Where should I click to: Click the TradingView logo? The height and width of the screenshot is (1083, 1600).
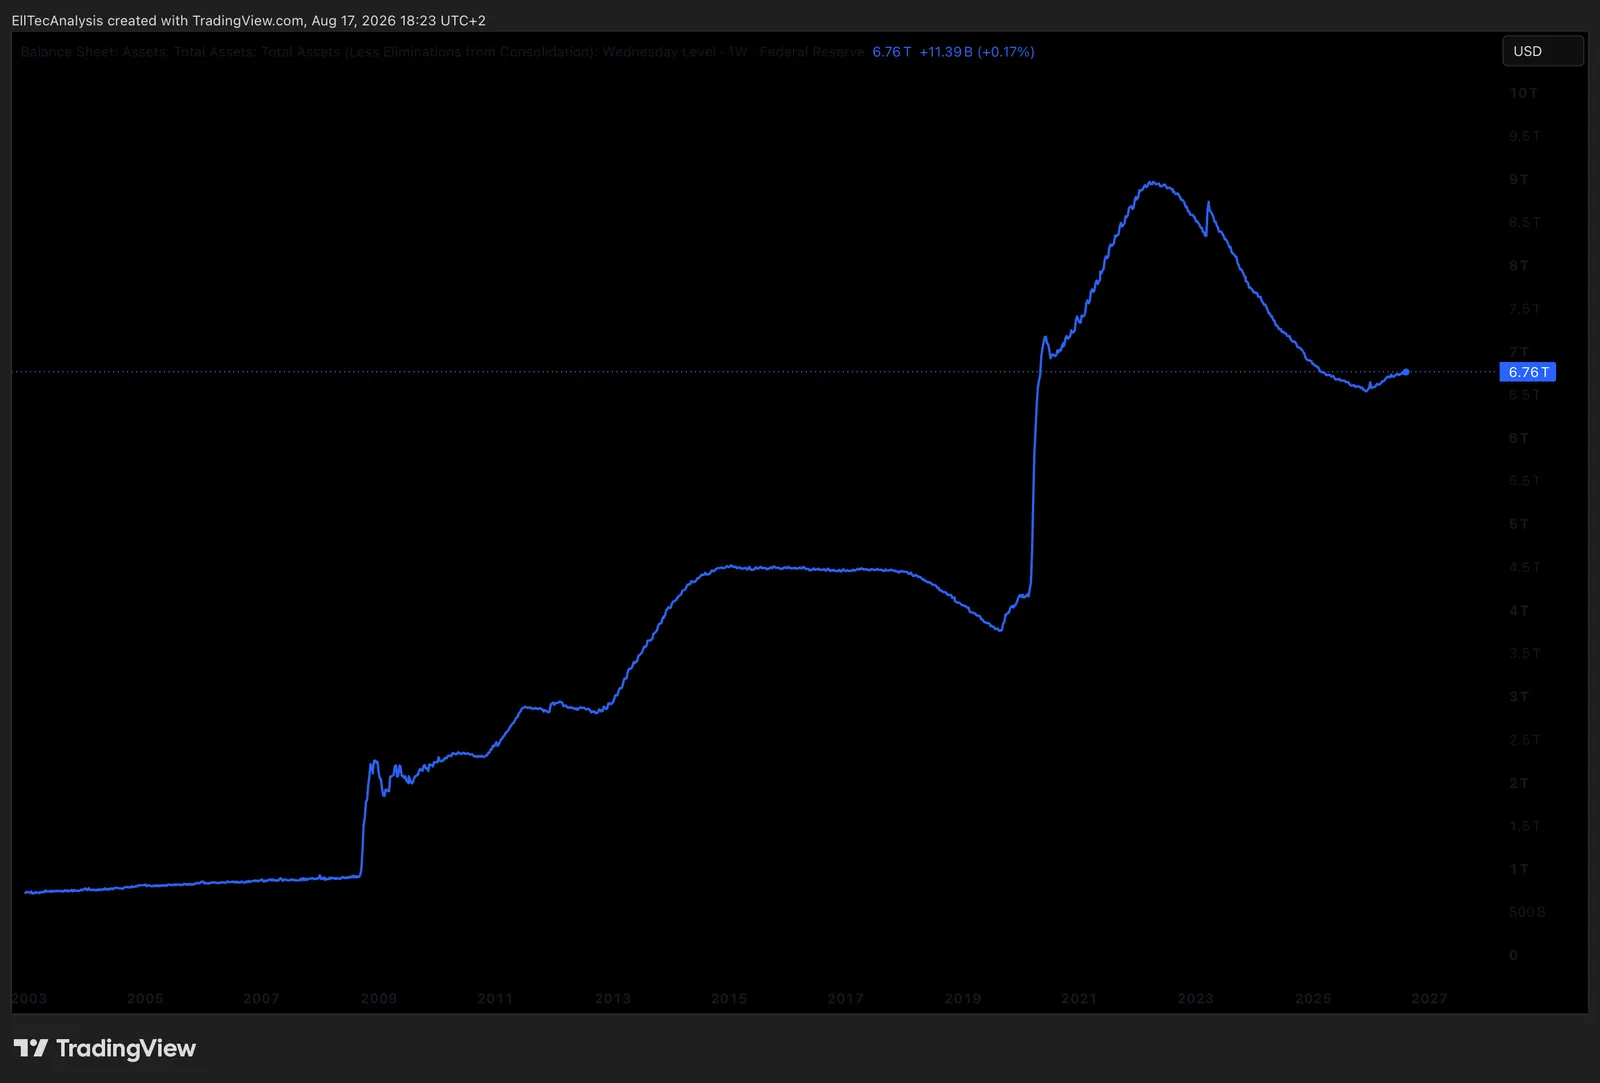pyautogui.click(x=105, y=1048)
